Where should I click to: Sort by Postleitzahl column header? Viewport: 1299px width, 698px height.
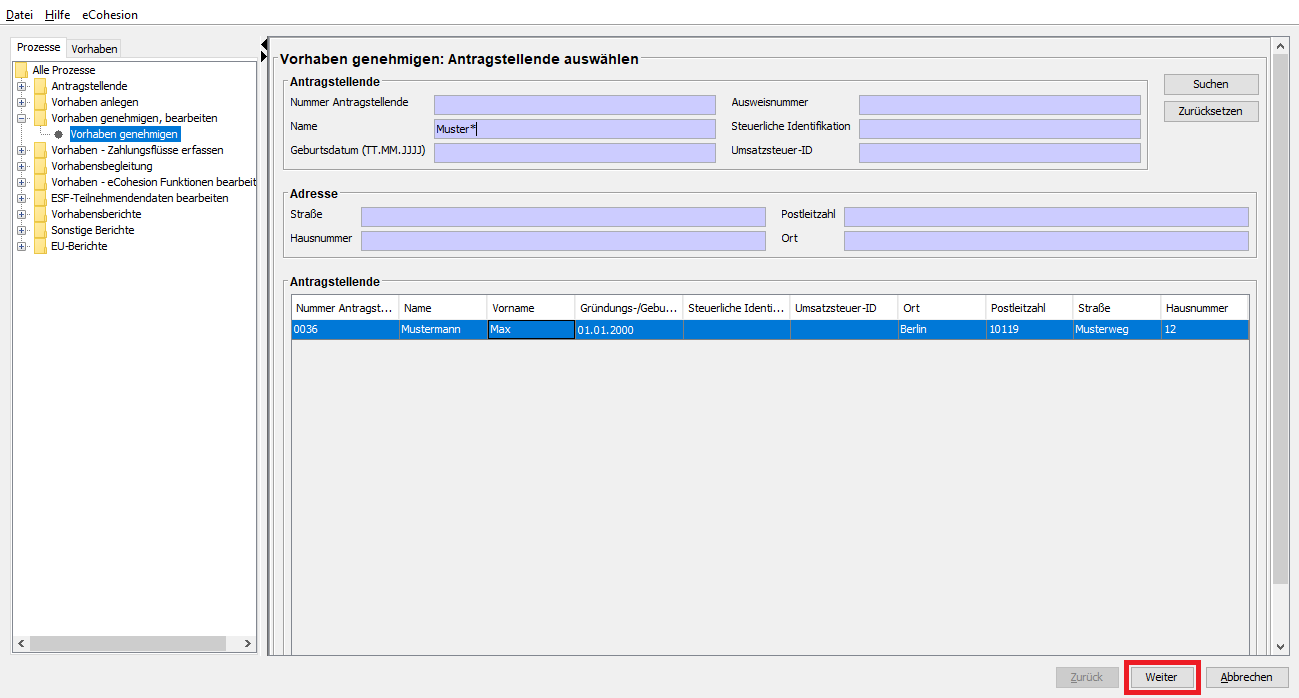[x=1030, y=308]
